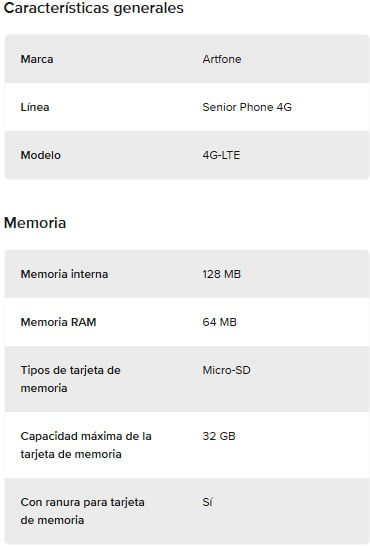The image size is (370, 546).
Task: Click the 32 GB value
Action: point(219,436)
